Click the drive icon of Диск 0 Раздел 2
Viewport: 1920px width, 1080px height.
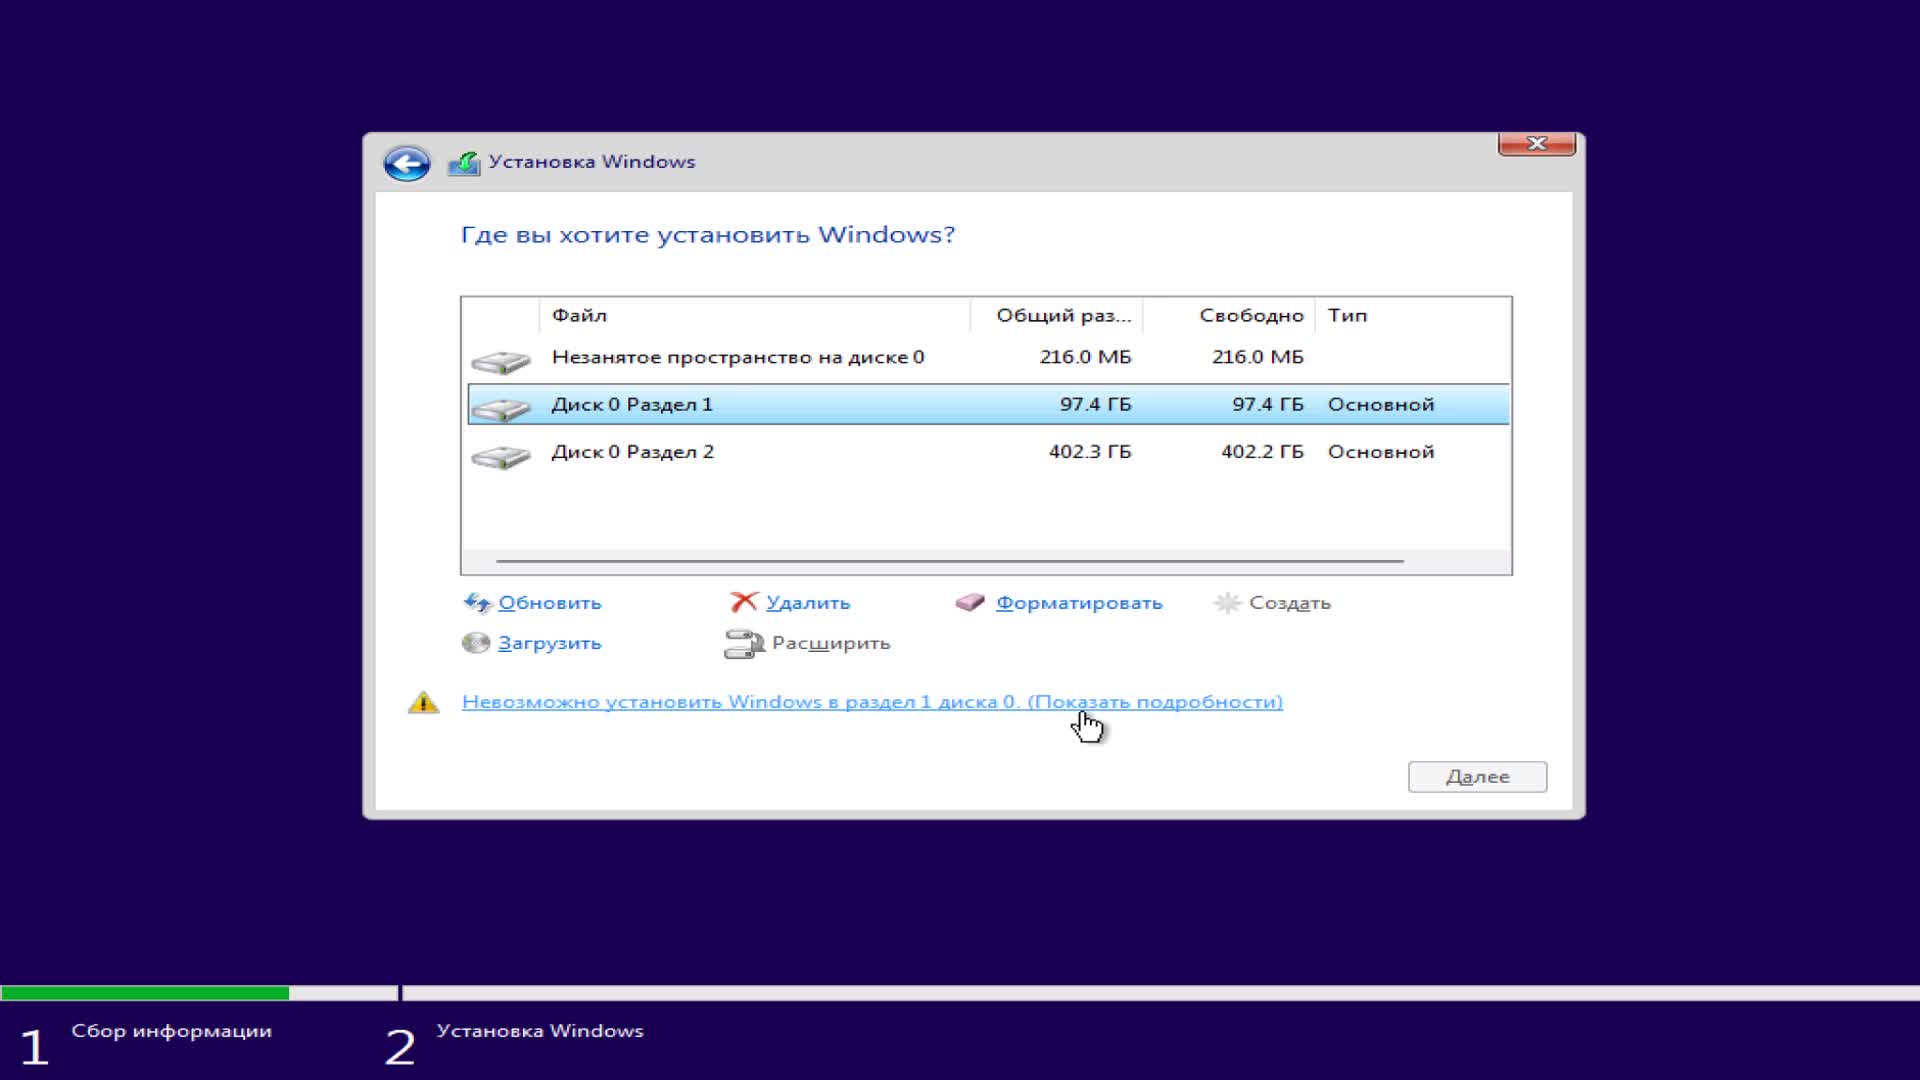coord(501,456)
